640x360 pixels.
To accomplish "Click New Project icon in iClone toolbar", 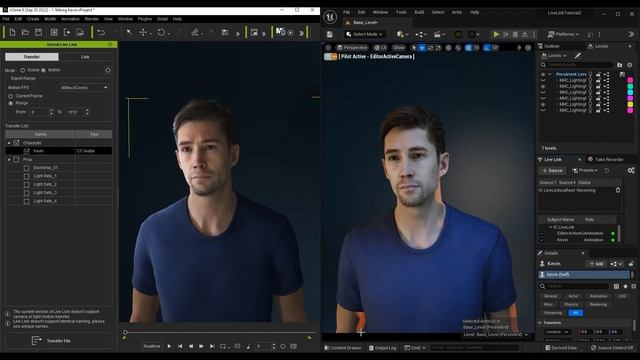I will [x=12, y=32].
